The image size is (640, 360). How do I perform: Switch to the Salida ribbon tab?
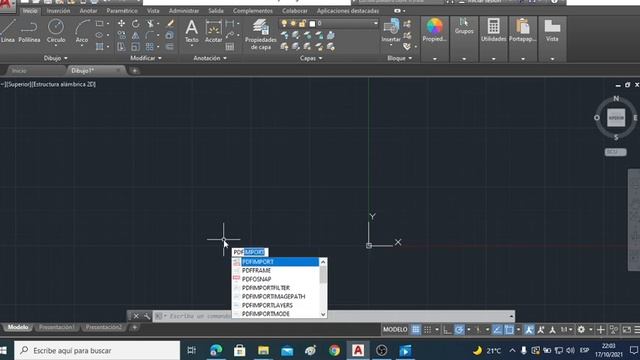click(216, 11)
